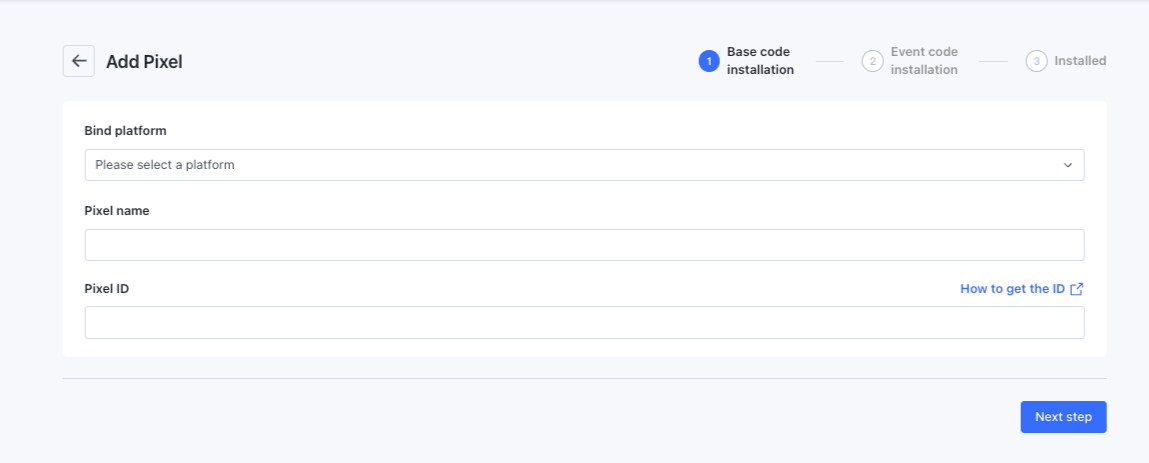The width and height of the screenshot is (1149, 463).
Task: Select the 'Installed' step label
Action: pyautogui.click(x=1080, y=61)
